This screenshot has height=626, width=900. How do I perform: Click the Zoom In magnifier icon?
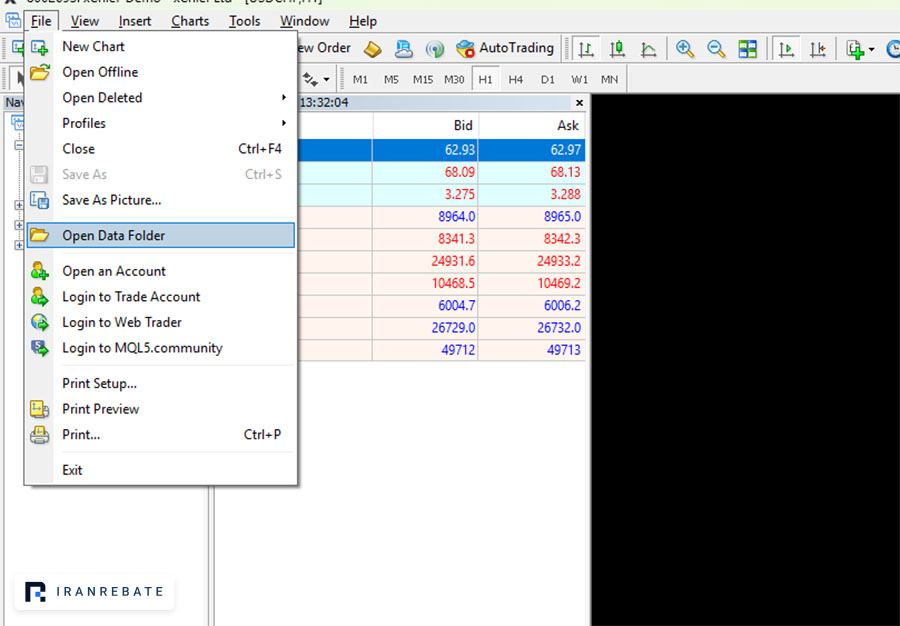tap(685, 49)
